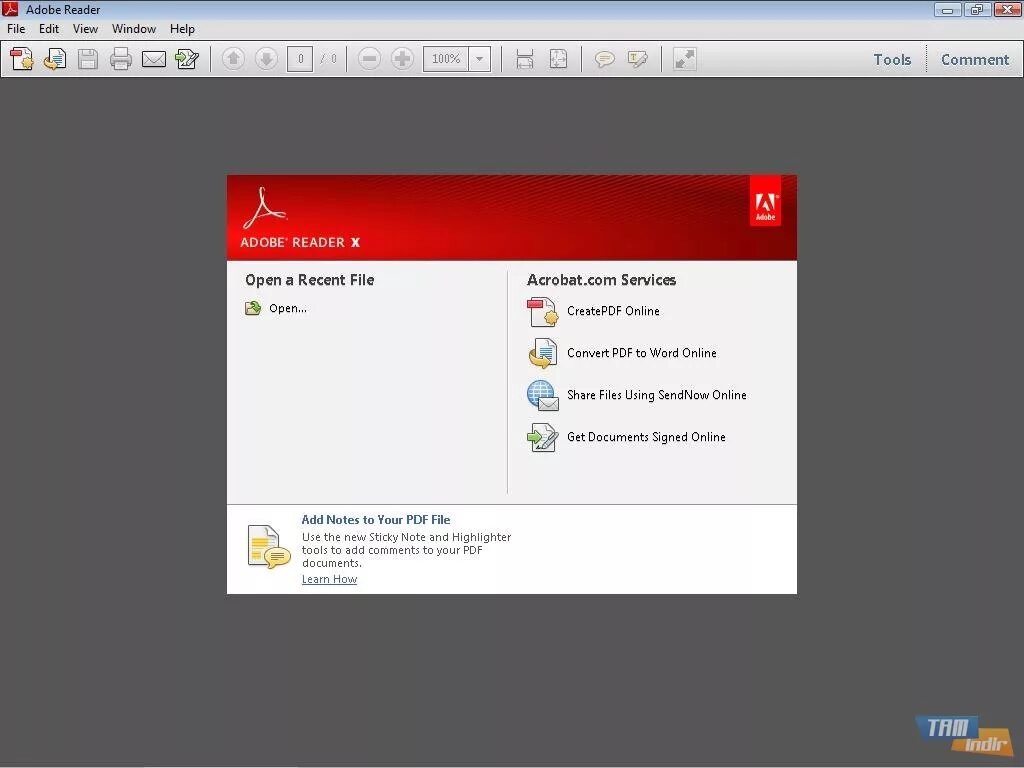The image size is (1024, 768).
Task: Click the SendNow globe envelope icon
Action: tap(543, 396)
